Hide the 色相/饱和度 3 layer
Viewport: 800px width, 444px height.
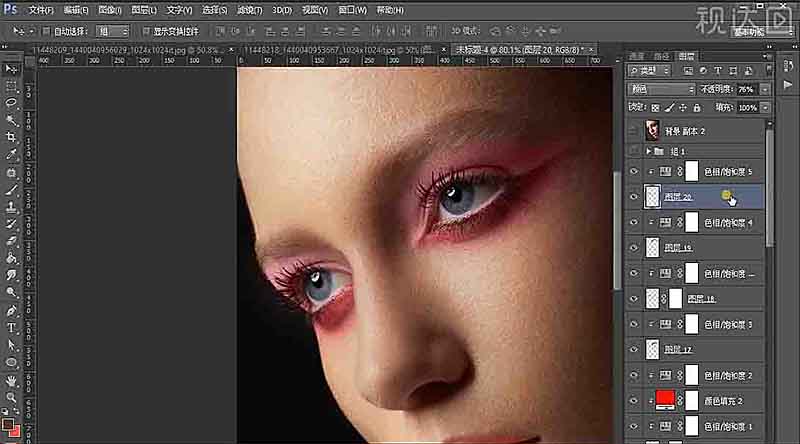pyautogui.click(x=634, y=325)
